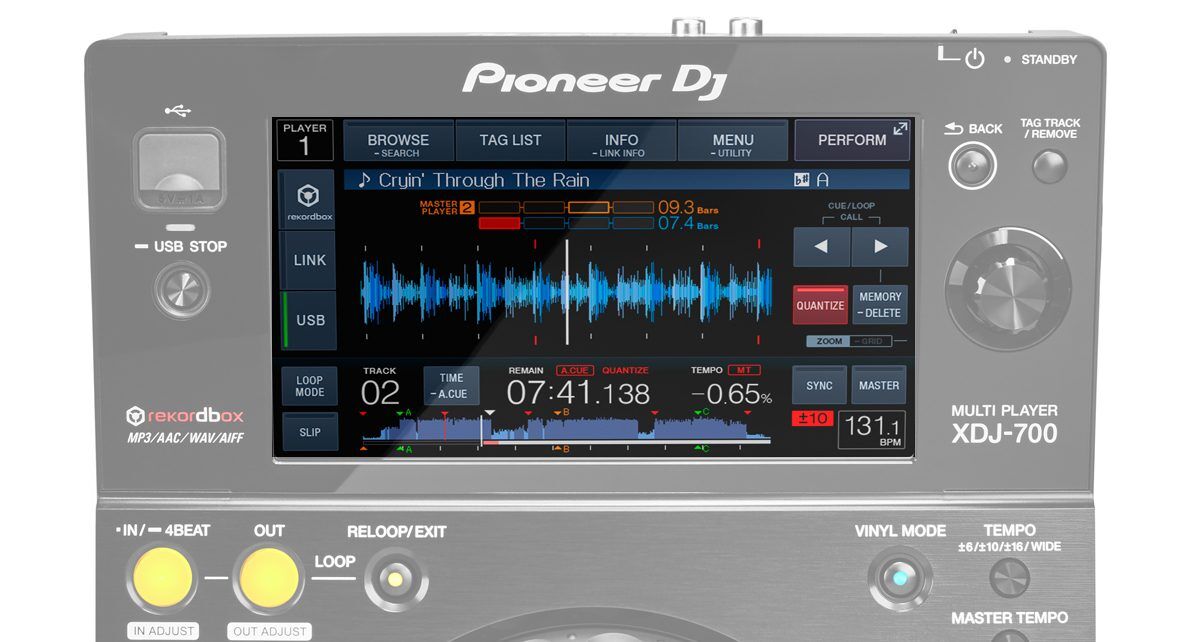Toggle QUANTIZE on
The height and width of the screenshot is (642, 1204).
pyautogui.click(x=819, y=305)
